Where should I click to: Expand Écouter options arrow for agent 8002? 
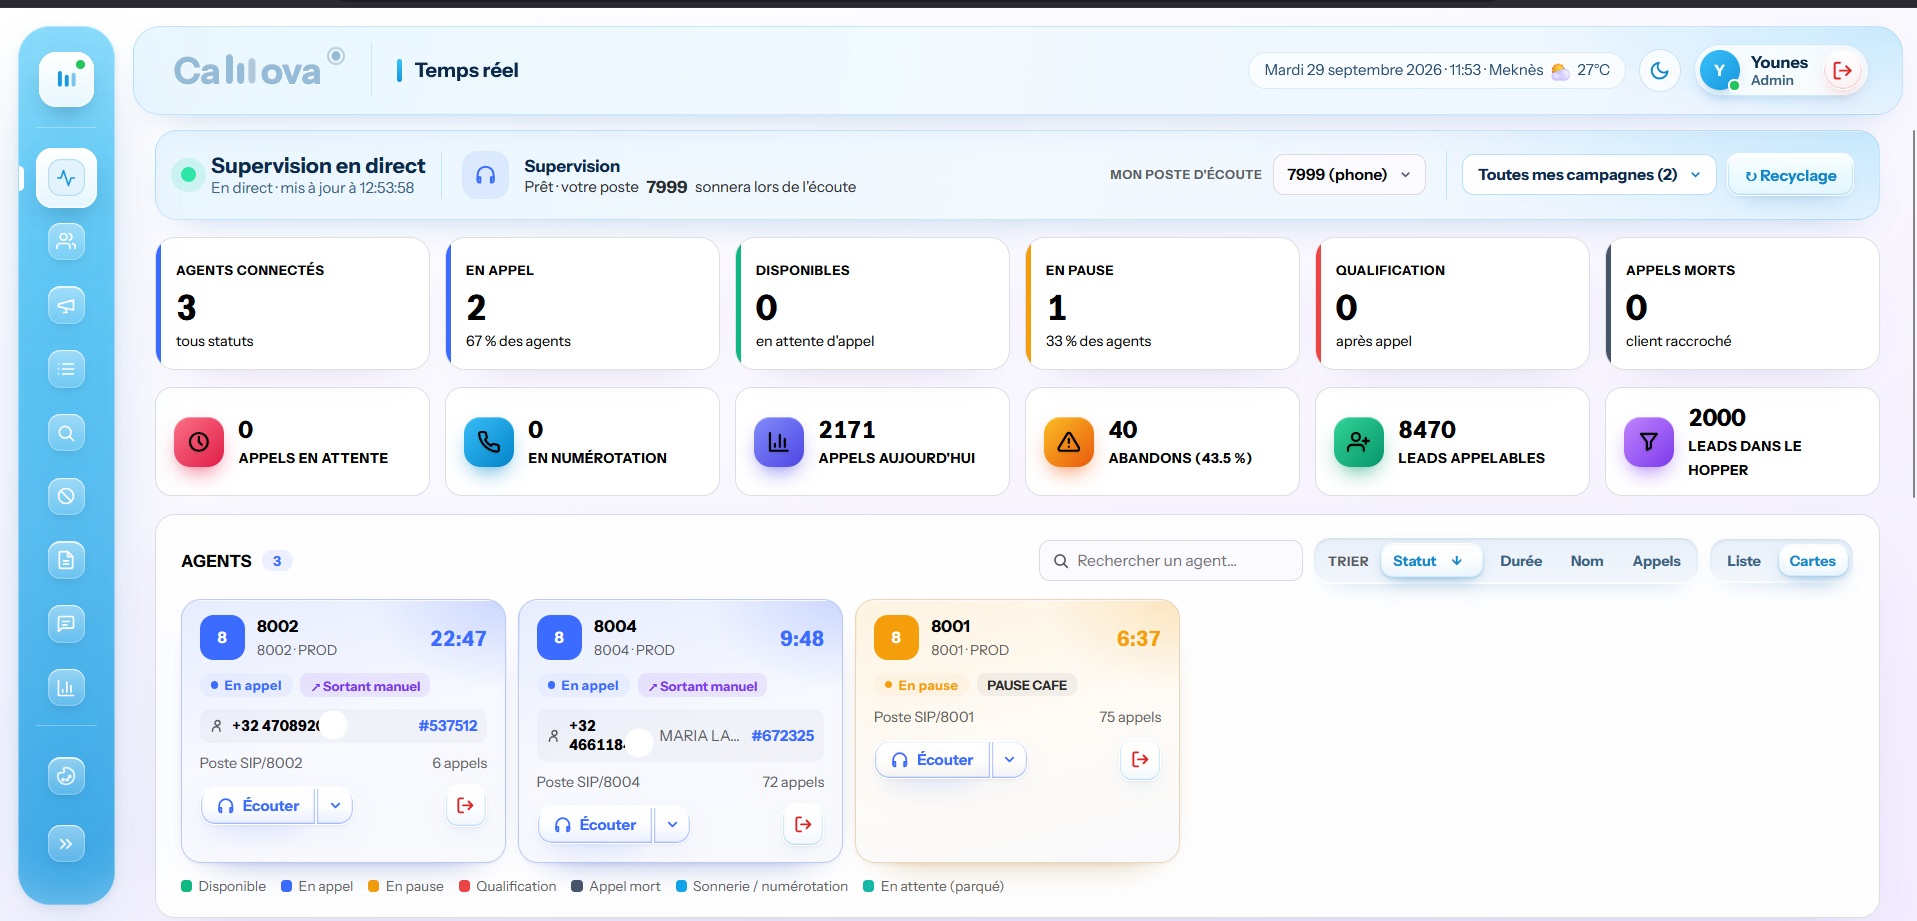coord(335,806)
